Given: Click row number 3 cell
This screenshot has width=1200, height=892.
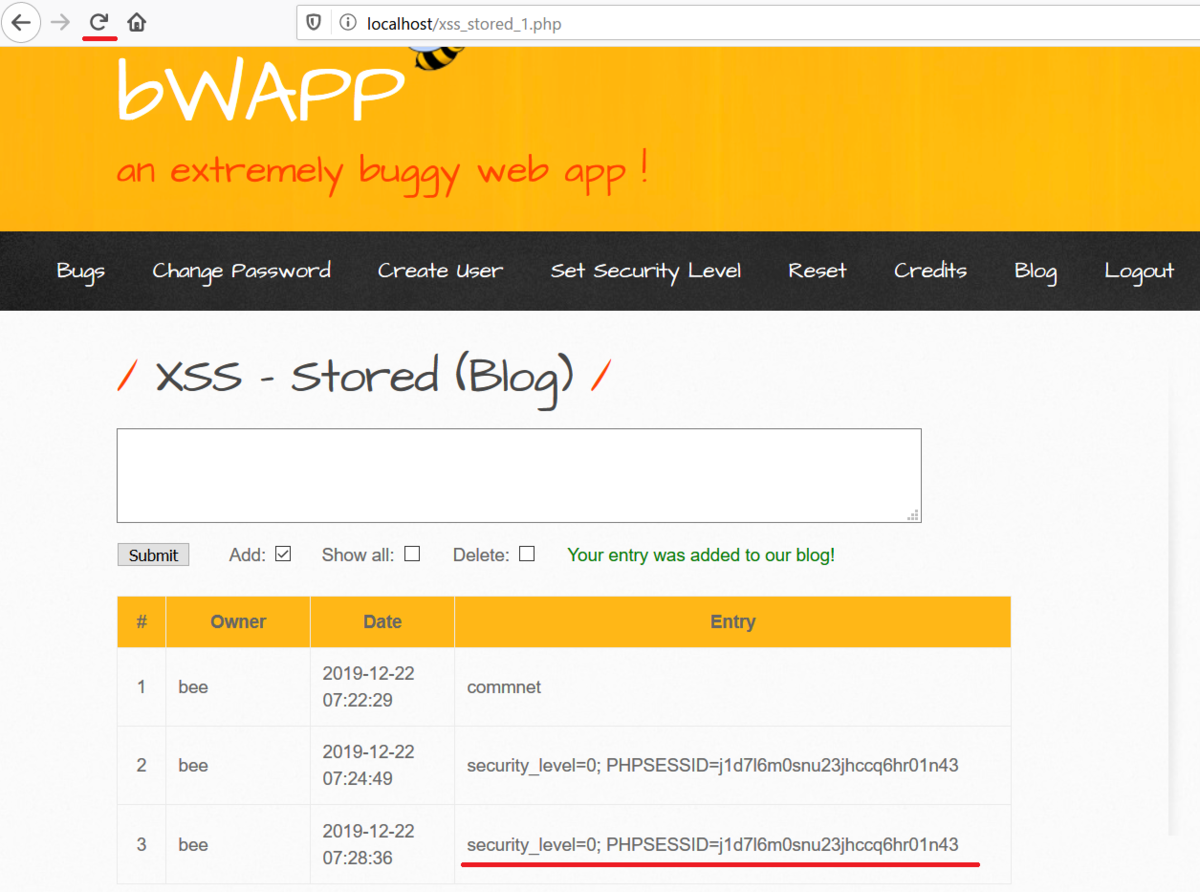Looking at the screenshot, I should [x=142, y=844].
